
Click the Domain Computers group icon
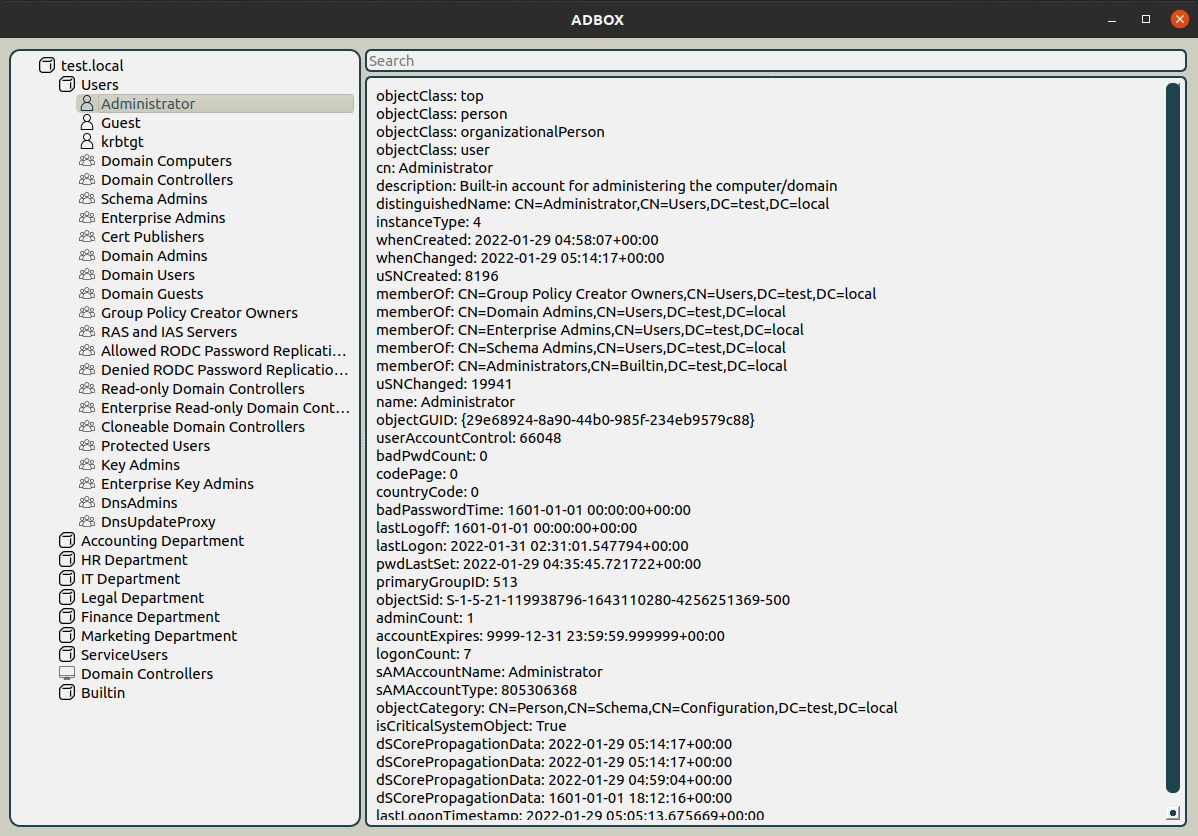pyautogui.click(x=87, y=160)
